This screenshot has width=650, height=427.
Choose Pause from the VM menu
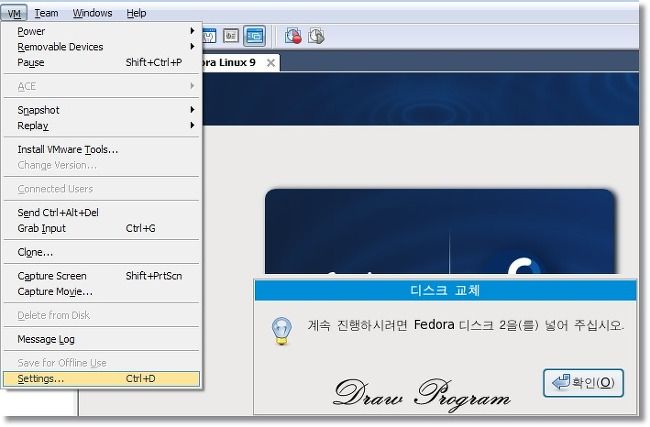[102, 63]
